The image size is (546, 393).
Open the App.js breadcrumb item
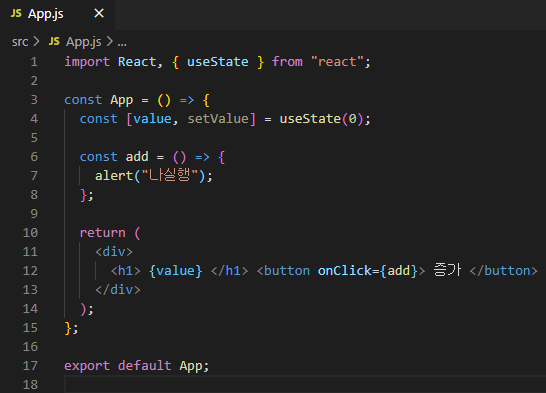(x=84, y=42)
